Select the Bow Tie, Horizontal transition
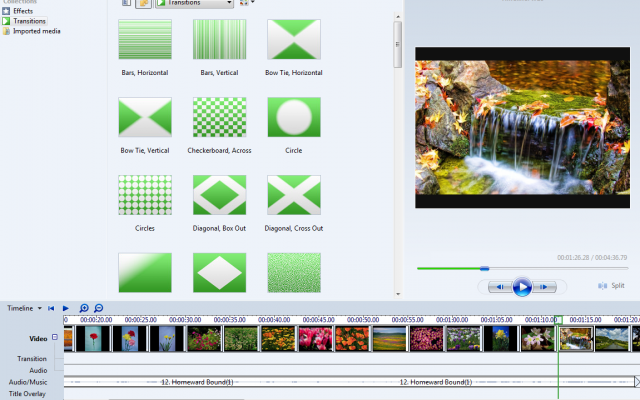 [294, 39]
